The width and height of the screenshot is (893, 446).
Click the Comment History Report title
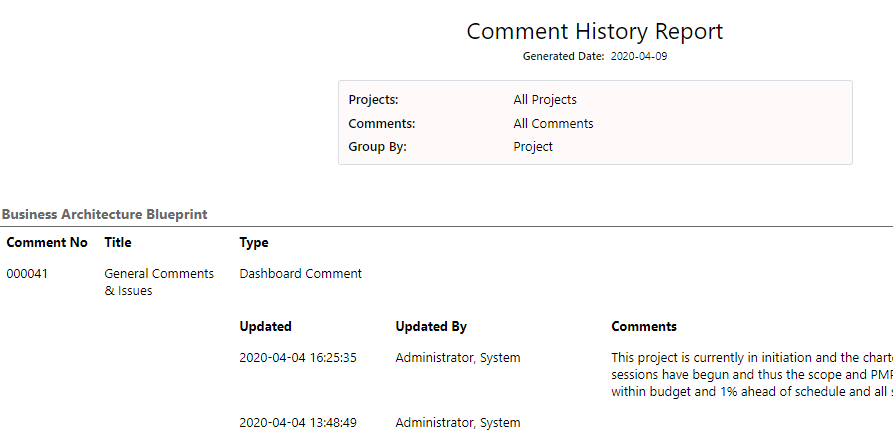pos(595,31)
